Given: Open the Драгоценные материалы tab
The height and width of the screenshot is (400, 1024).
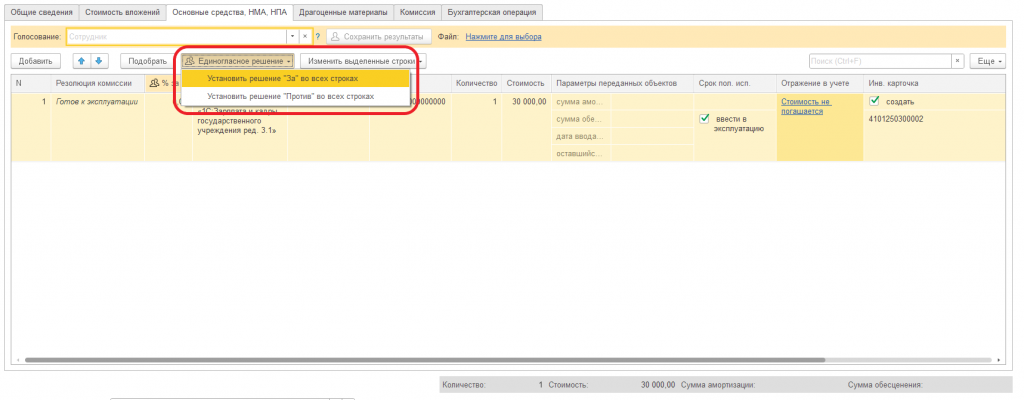Looking at the screenshot, I should [344, 12].
